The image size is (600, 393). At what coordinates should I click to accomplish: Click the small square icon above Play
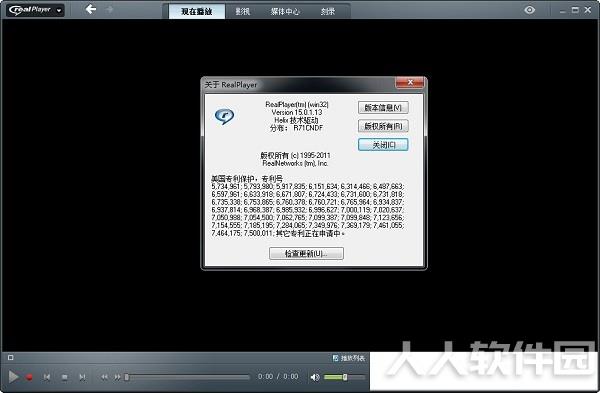pyautogui.click(x=11, y=358)
